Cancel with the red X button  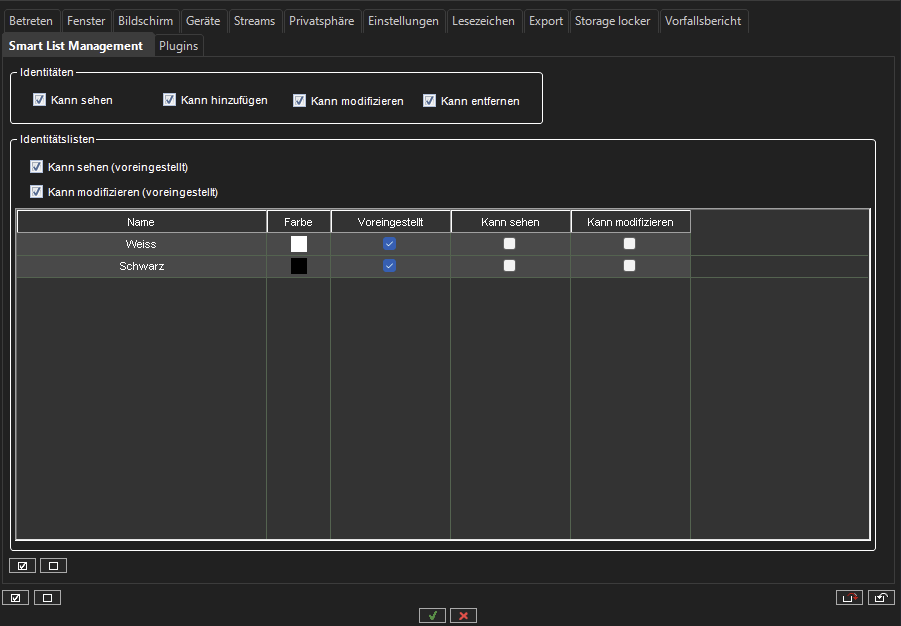(x=464, y=616)
